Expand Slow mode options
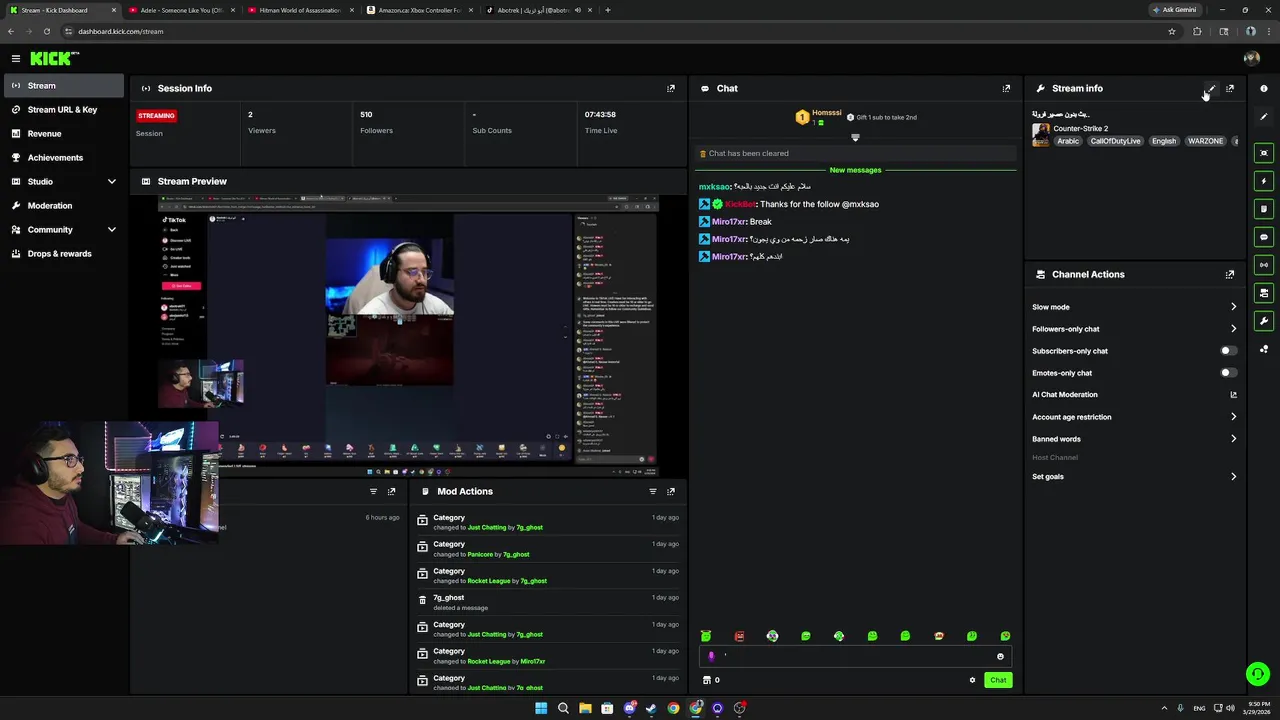1280x720 pixels. (x=1233, y=307)
